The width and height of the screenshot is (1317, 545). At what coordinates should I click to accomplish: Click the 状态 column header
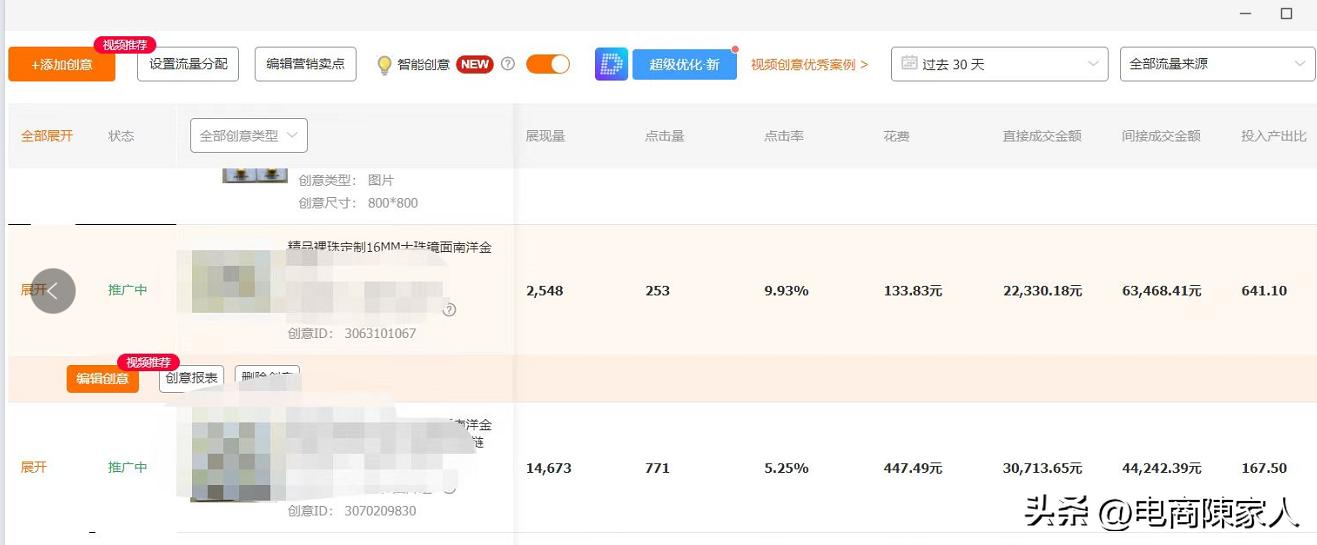(121, 136)
